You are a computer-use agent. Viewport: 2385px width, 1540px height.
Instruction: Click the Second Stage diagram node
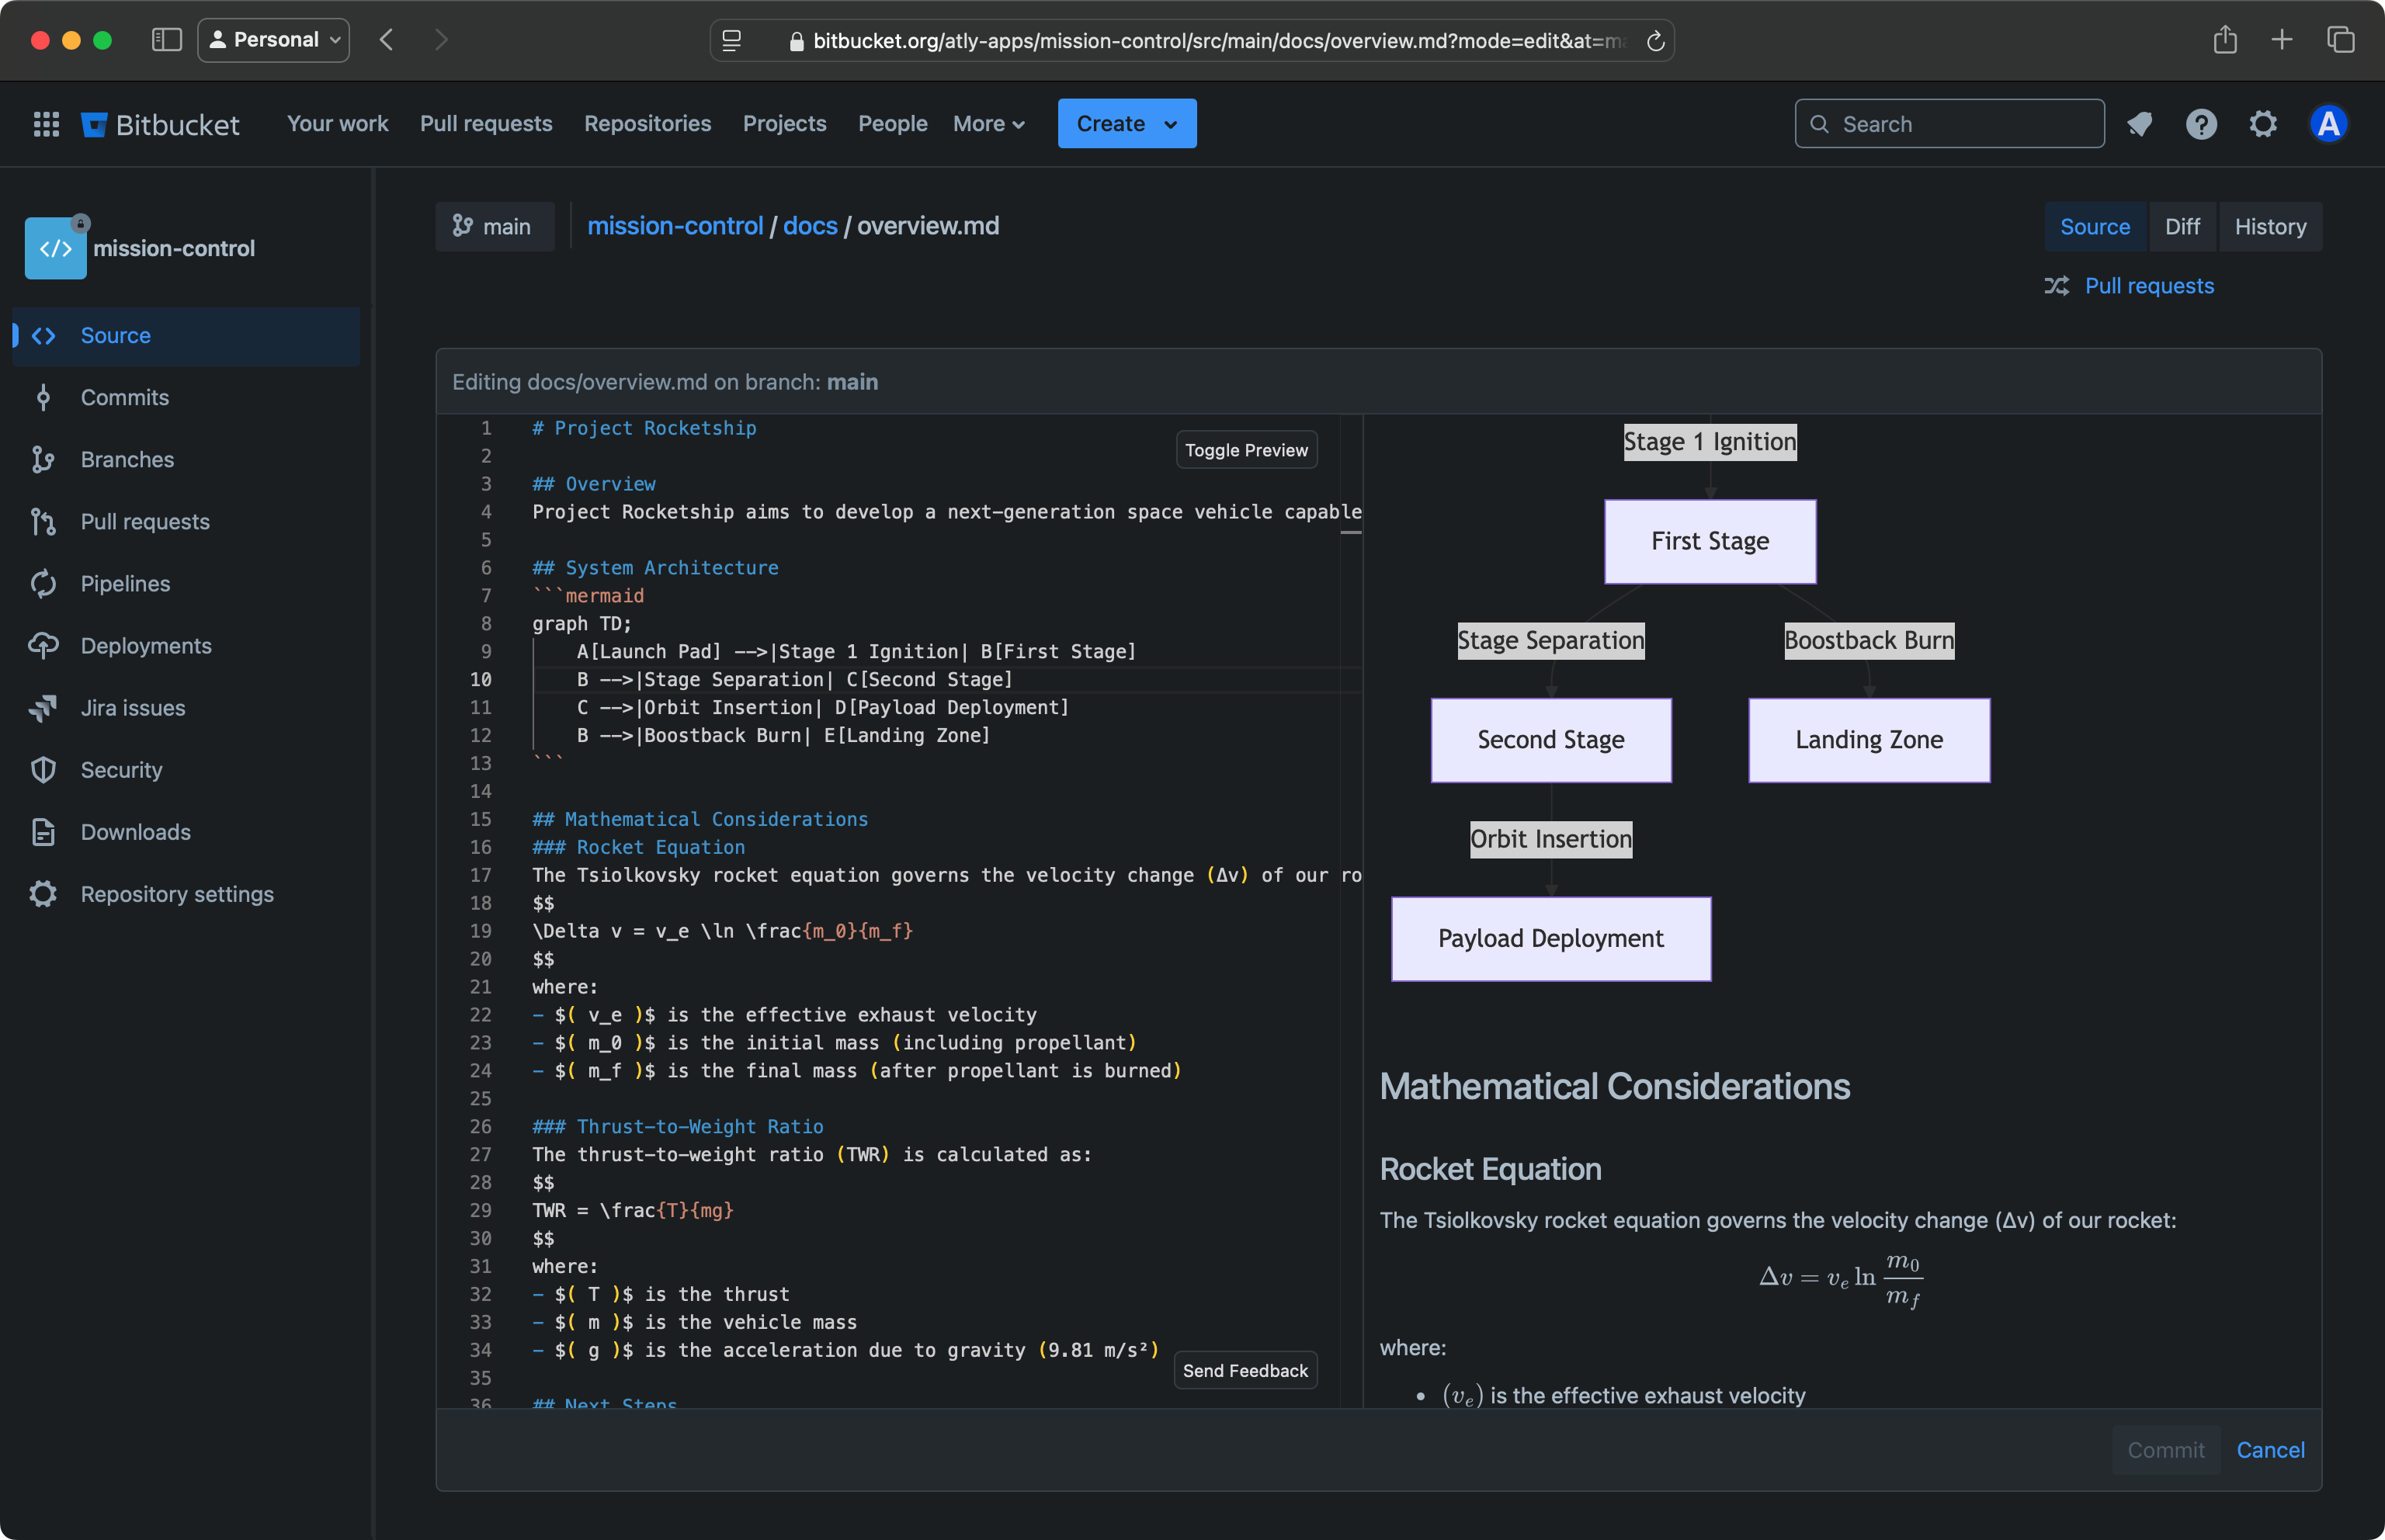1551,741
